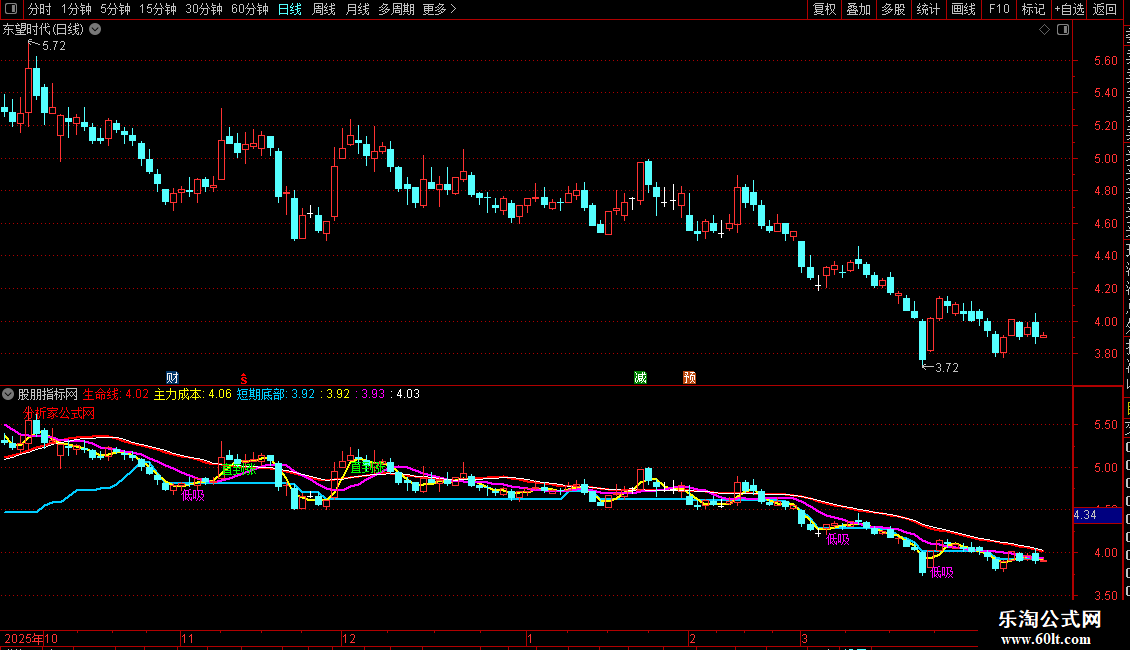The image size is (1130, 650).
Task: Click the 低吸 signal near the 3.72 low
Action: point(942,572)
